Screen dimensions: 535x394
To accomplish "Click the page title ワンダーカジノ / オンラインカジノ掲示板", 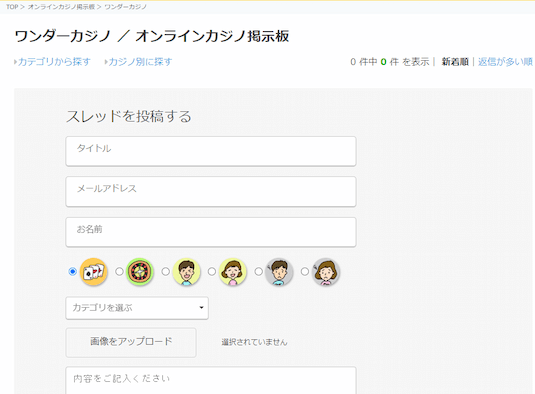I will pos(152,36).
